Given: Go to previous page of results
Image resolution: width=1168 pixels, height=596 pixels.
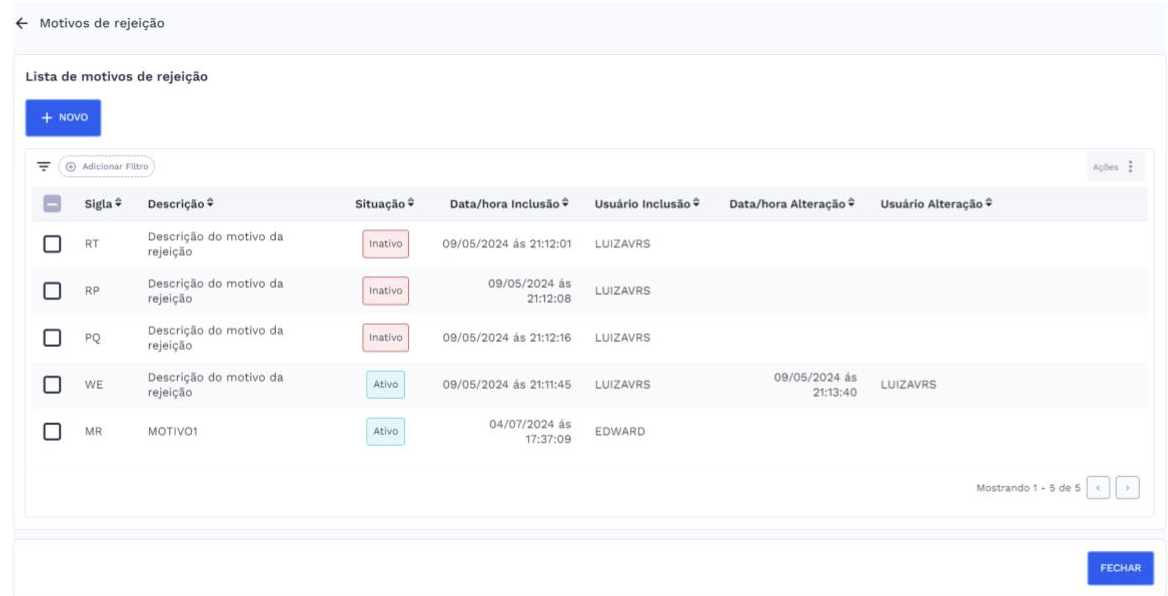Looking at the screenshot, I should click(x=1102, y=490).
